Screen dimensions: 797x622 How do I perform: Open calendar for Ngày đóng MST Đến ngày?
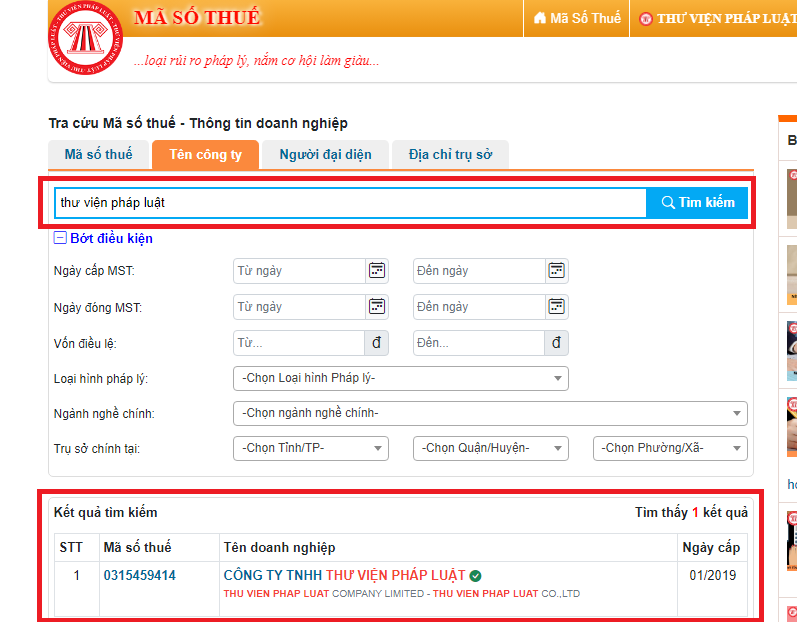pos(557,307)
